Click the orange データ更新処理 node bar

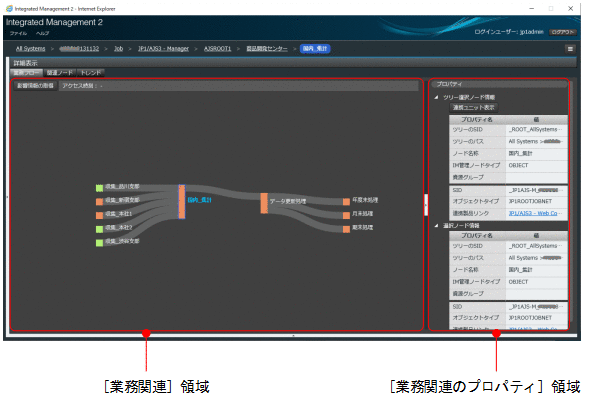pos(264,203)
